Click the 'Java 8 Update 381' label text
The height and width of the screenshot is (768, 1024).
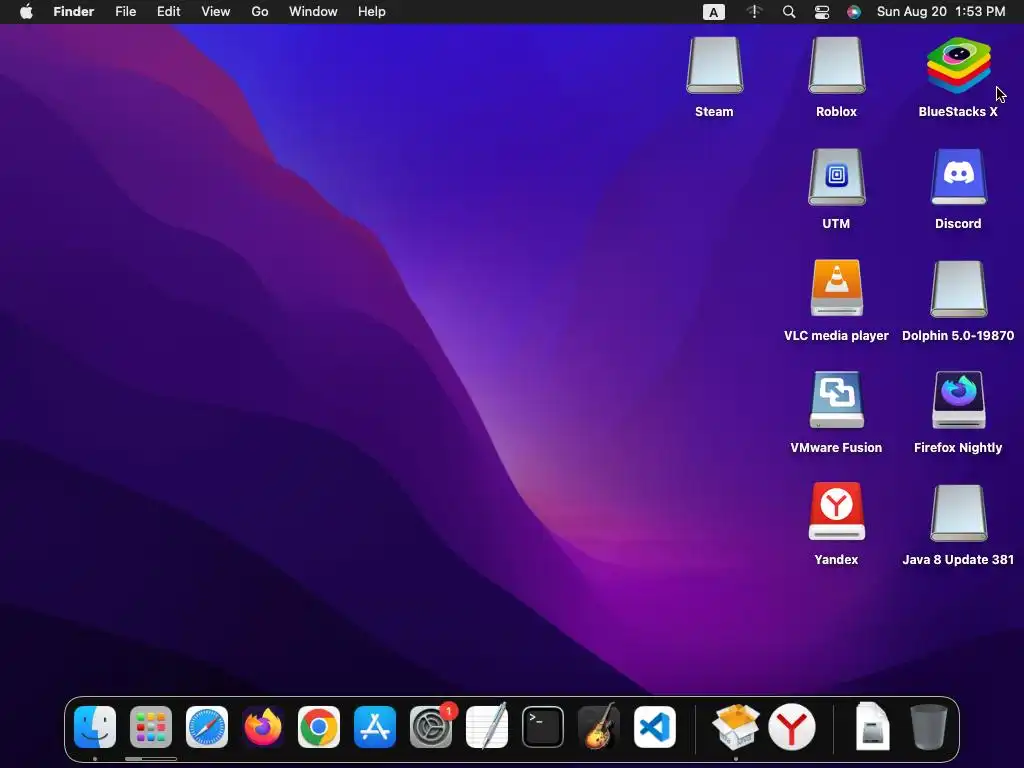958,560
